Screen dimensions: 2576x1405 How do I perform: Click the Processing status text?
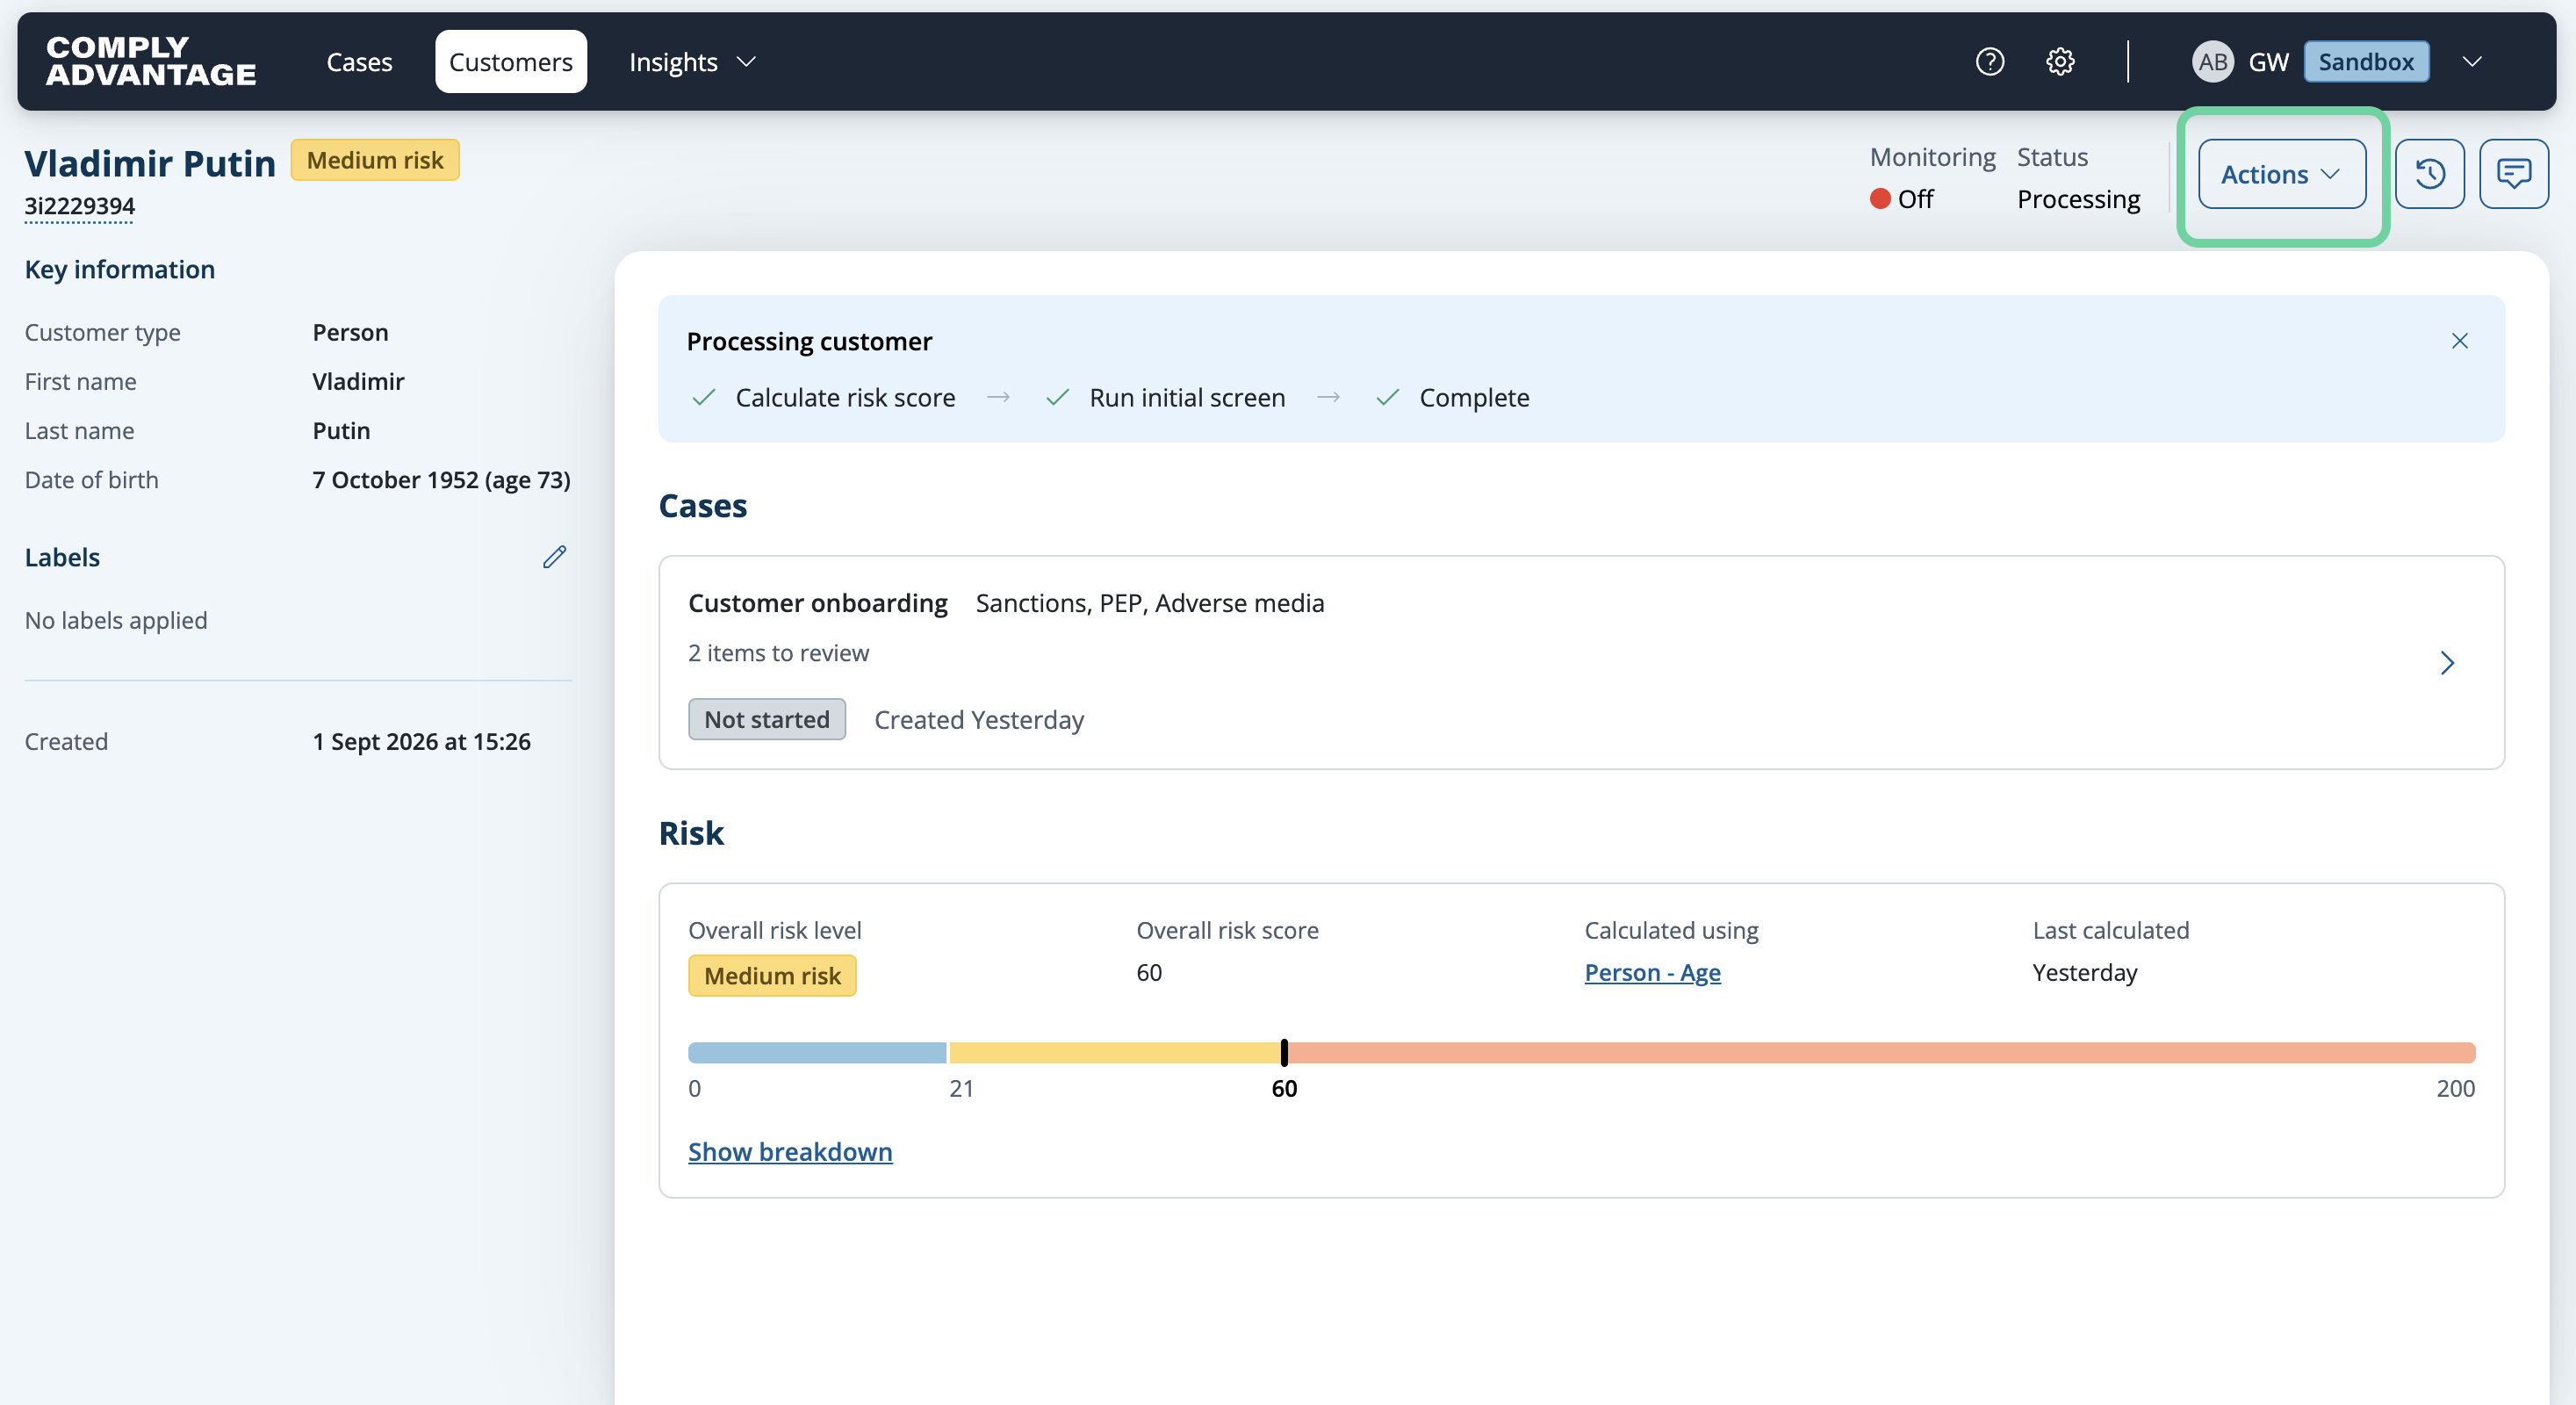pos(2078,199)
